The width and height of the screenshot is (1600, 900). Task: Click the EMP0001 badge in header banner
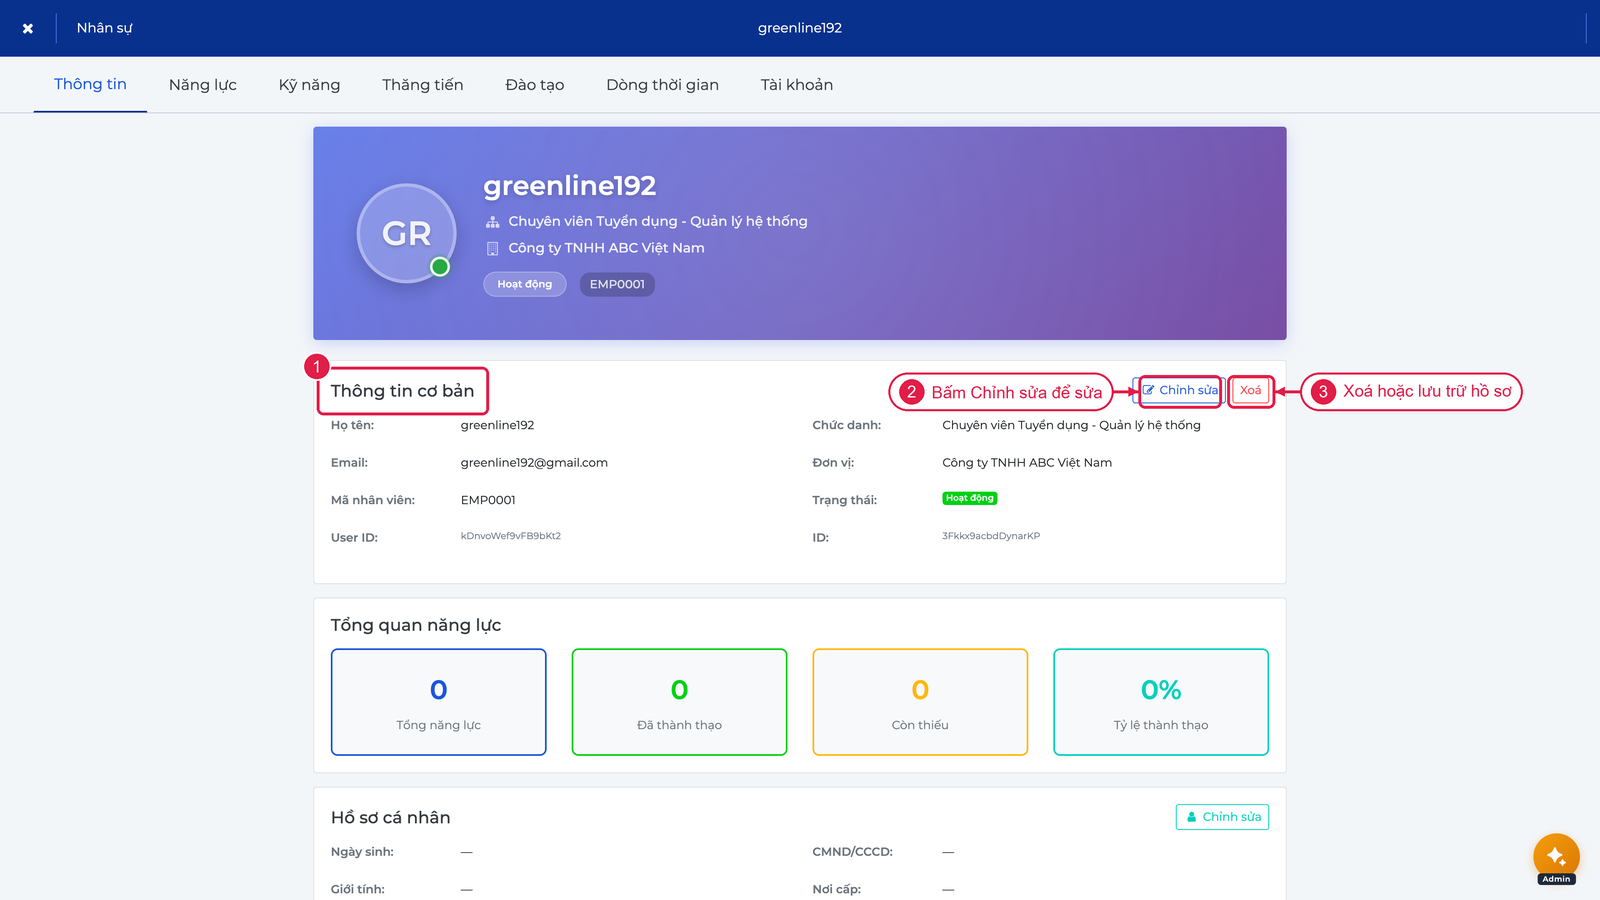point(617,284)
